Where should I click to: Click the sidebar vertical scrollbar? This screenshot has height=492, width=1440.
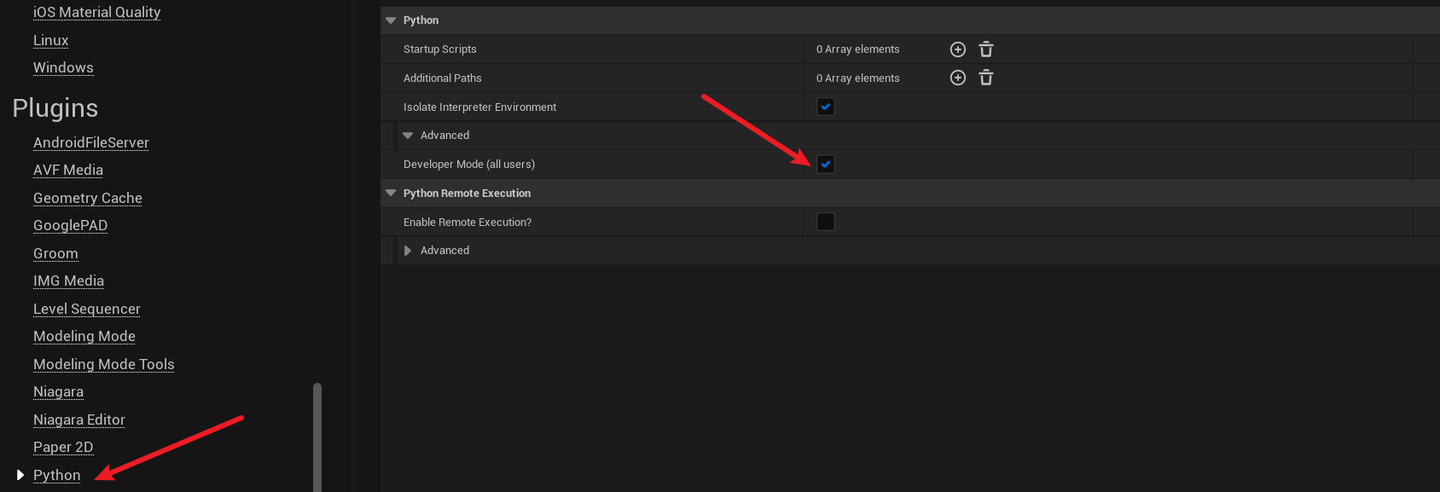318,437
